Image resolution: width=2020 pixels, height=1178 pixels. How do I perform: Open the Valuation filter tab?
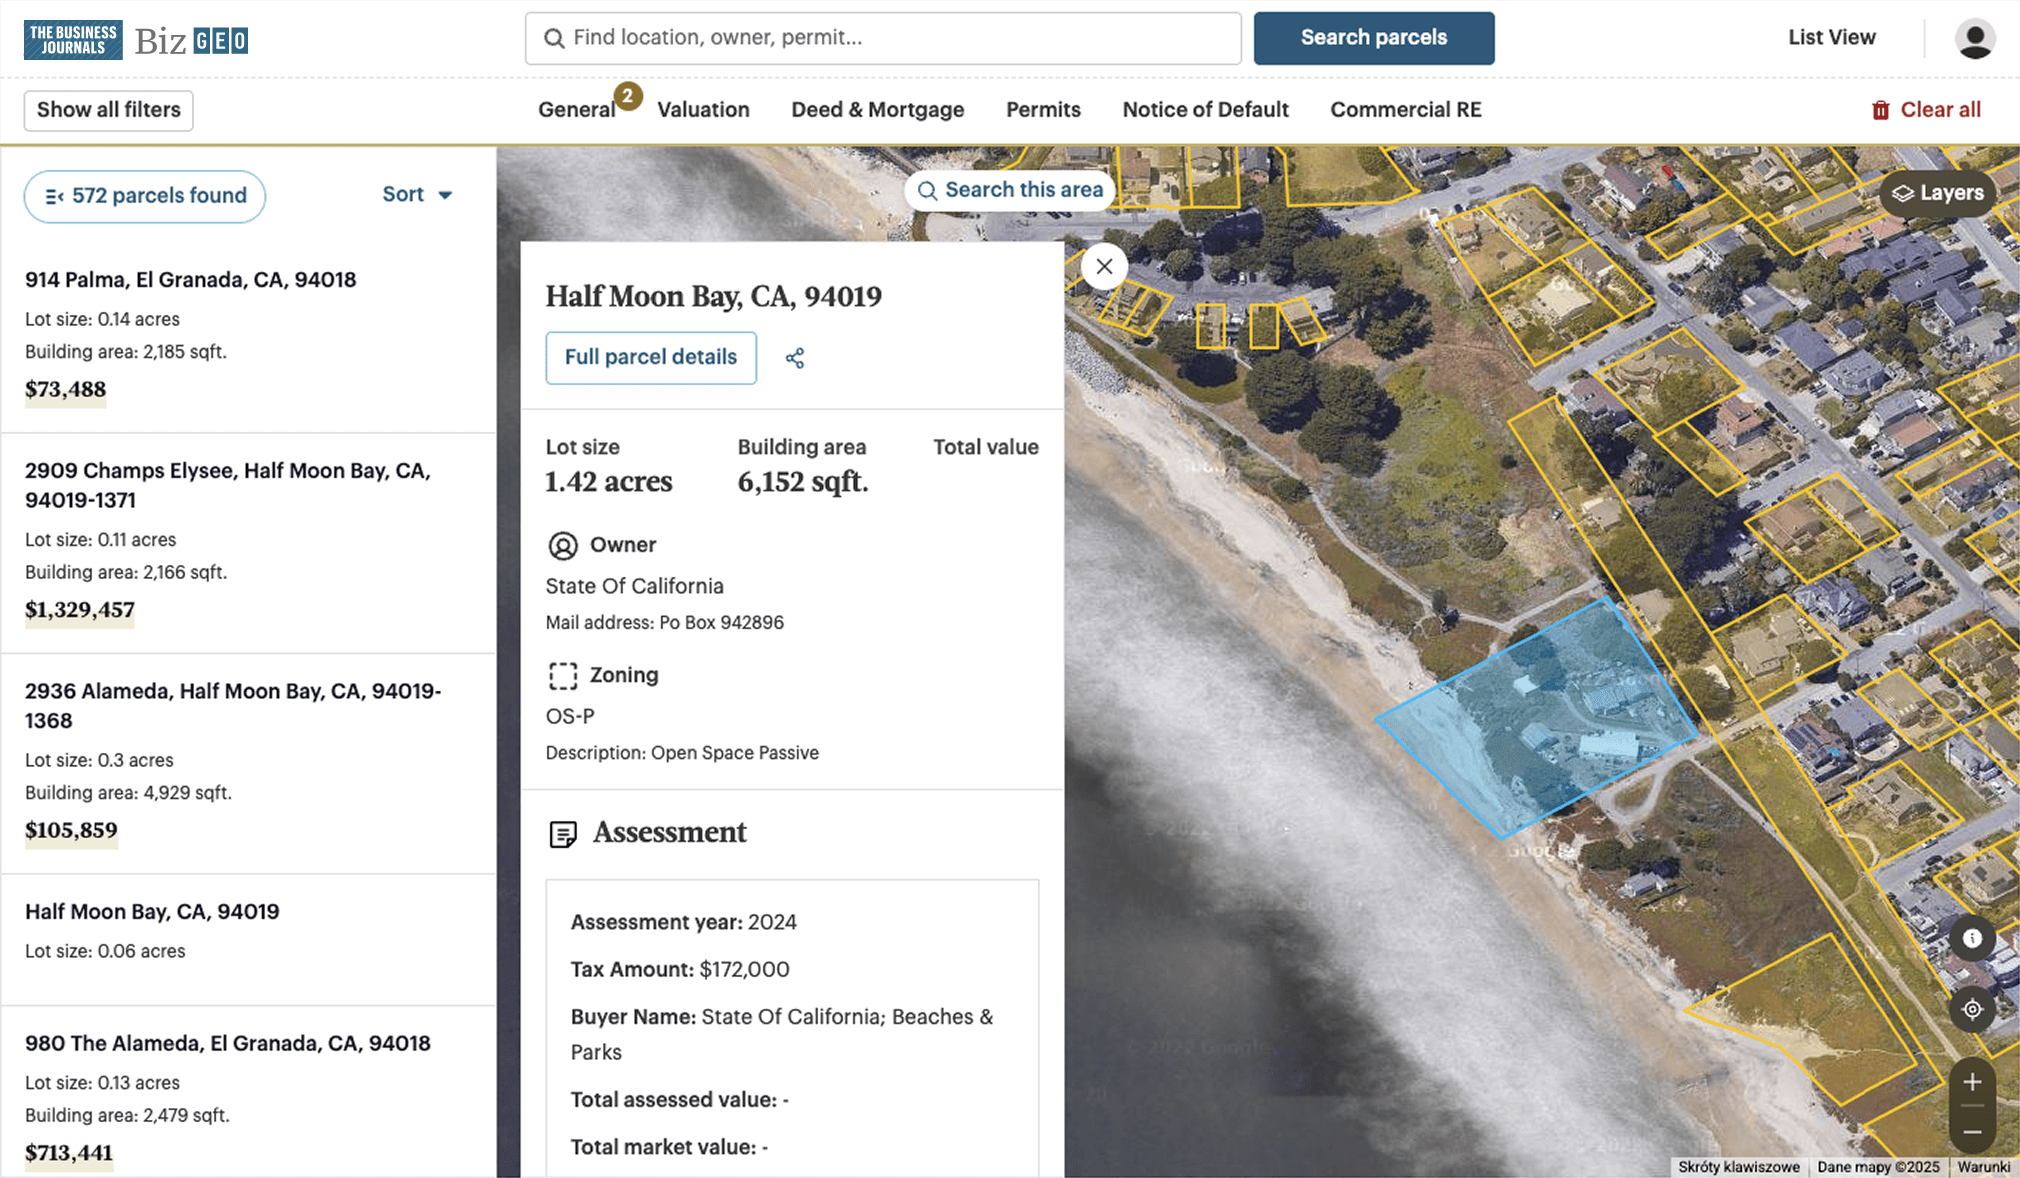tap(703, 110)
